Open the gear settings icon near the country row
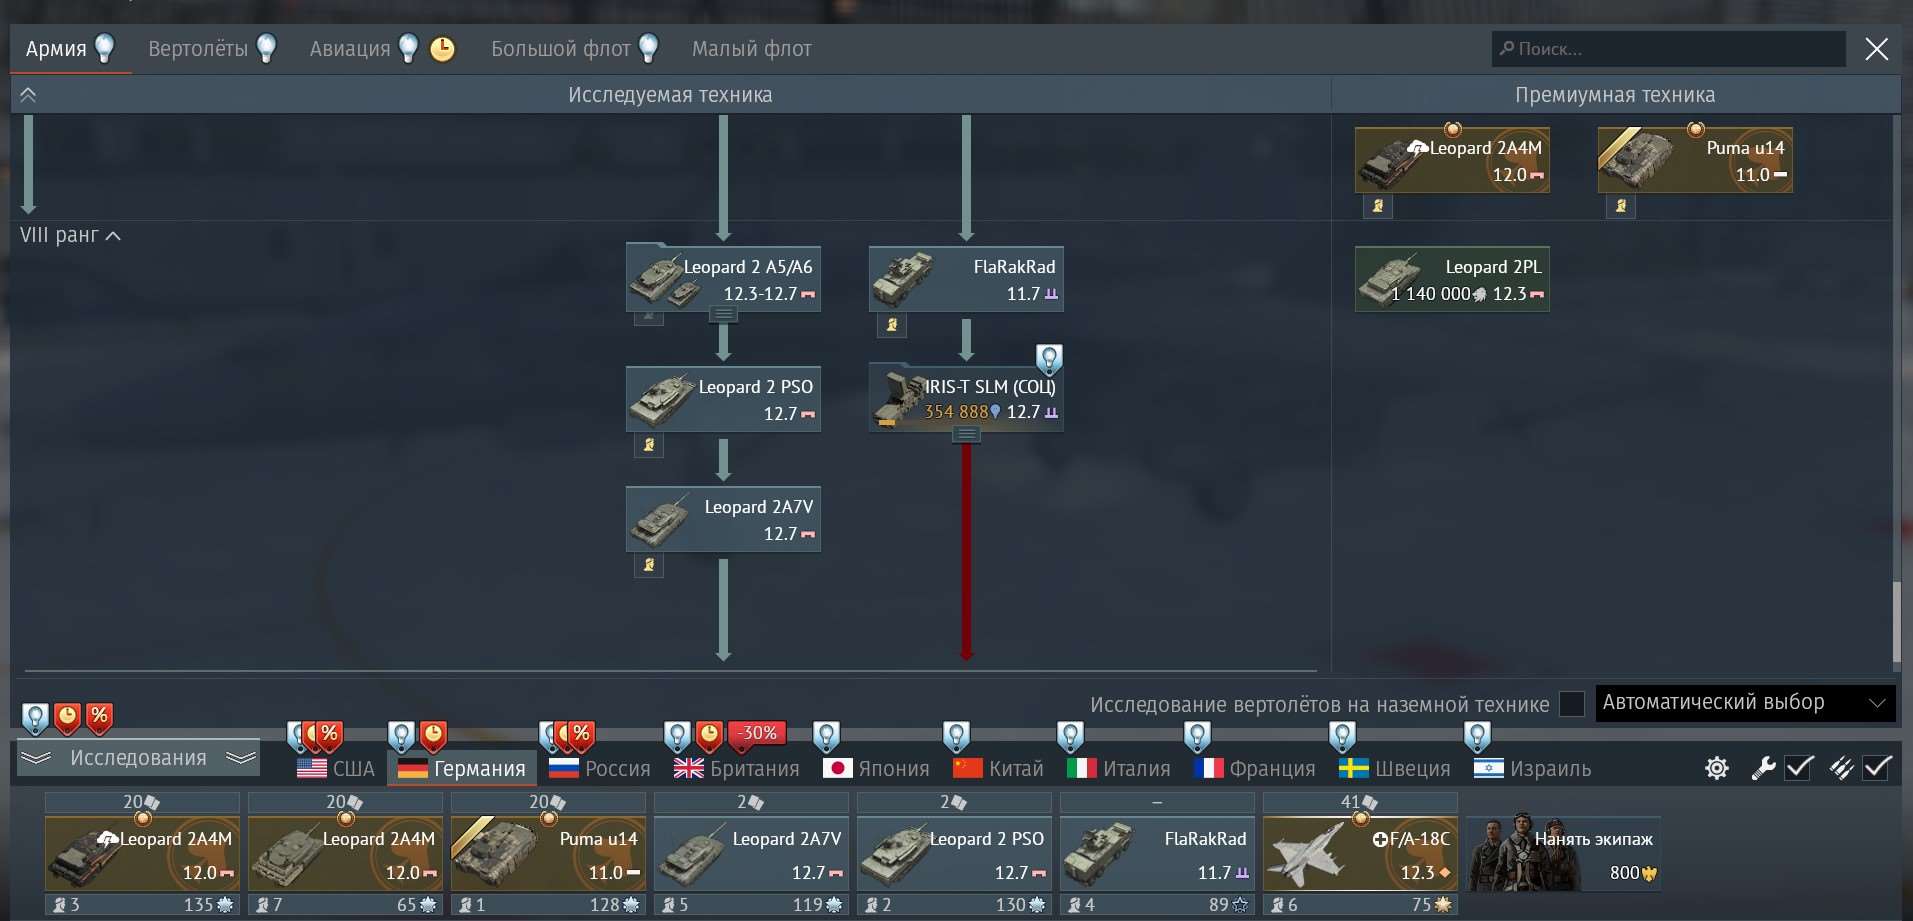 click(x=1717, y=768)
